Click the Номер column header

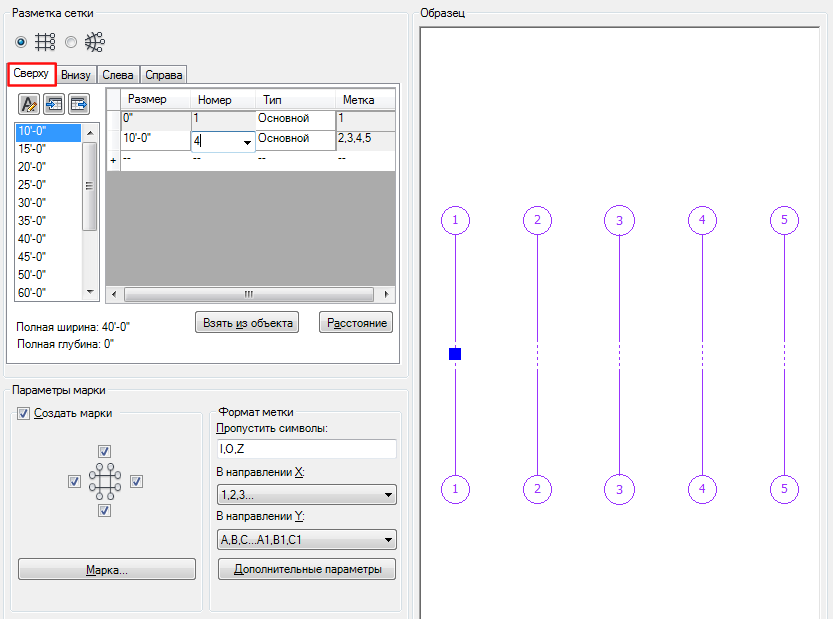coord(223,99)
